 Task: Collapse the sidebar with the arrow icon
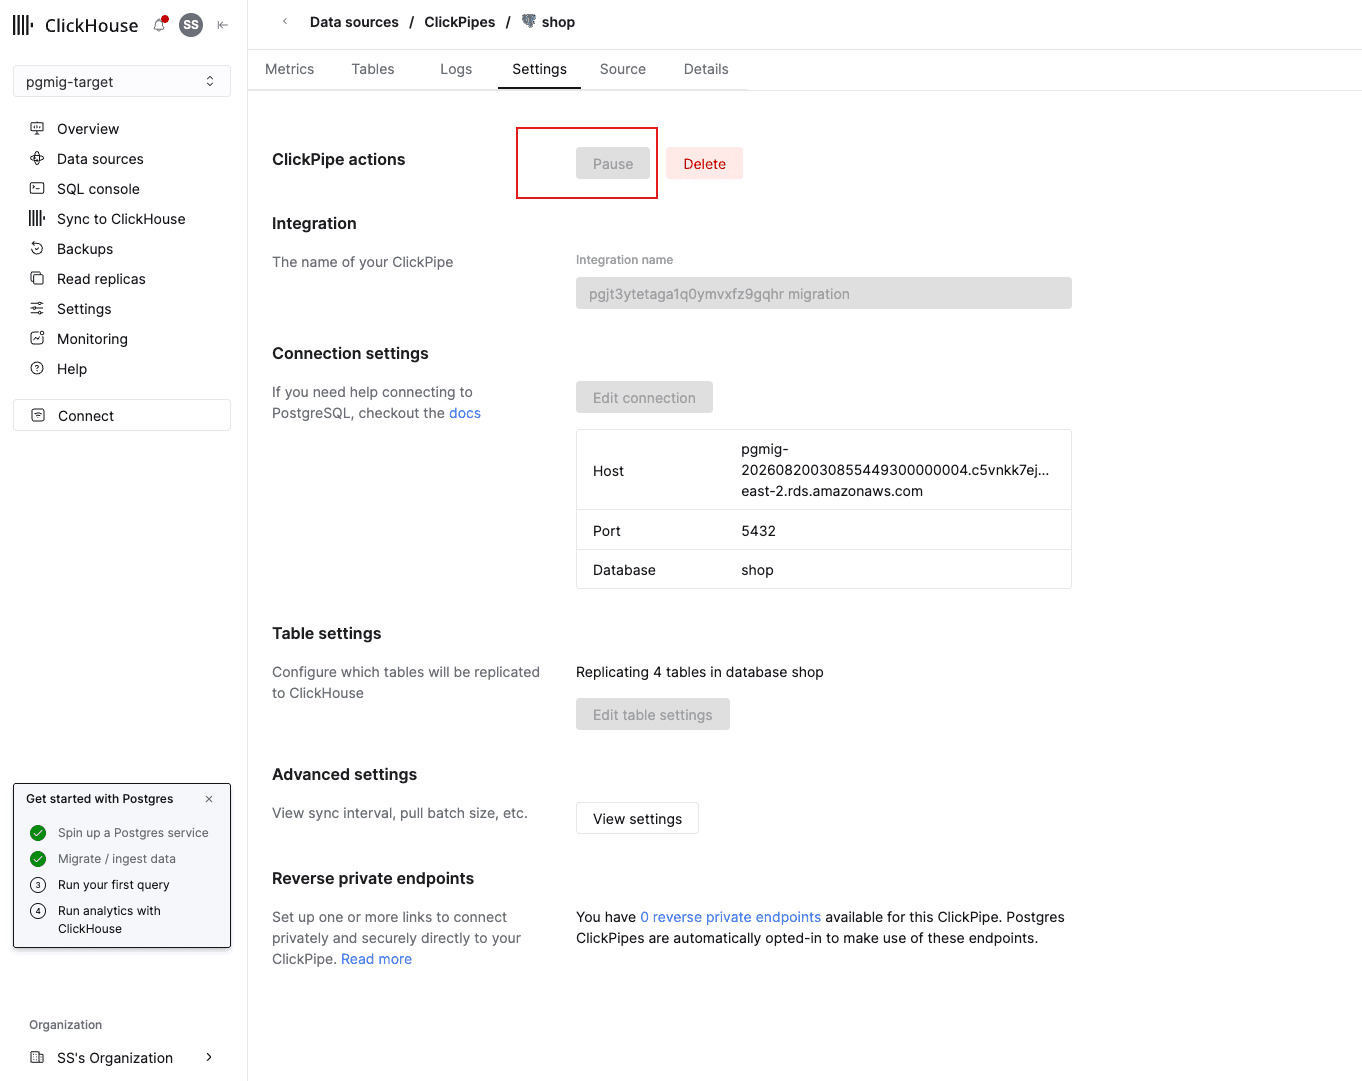click(223, 25)
